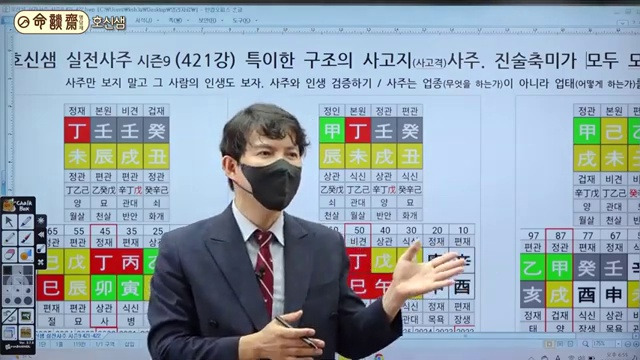Click the 10 age cell in second chart
640x360 pixels.
tap(462, 230)
